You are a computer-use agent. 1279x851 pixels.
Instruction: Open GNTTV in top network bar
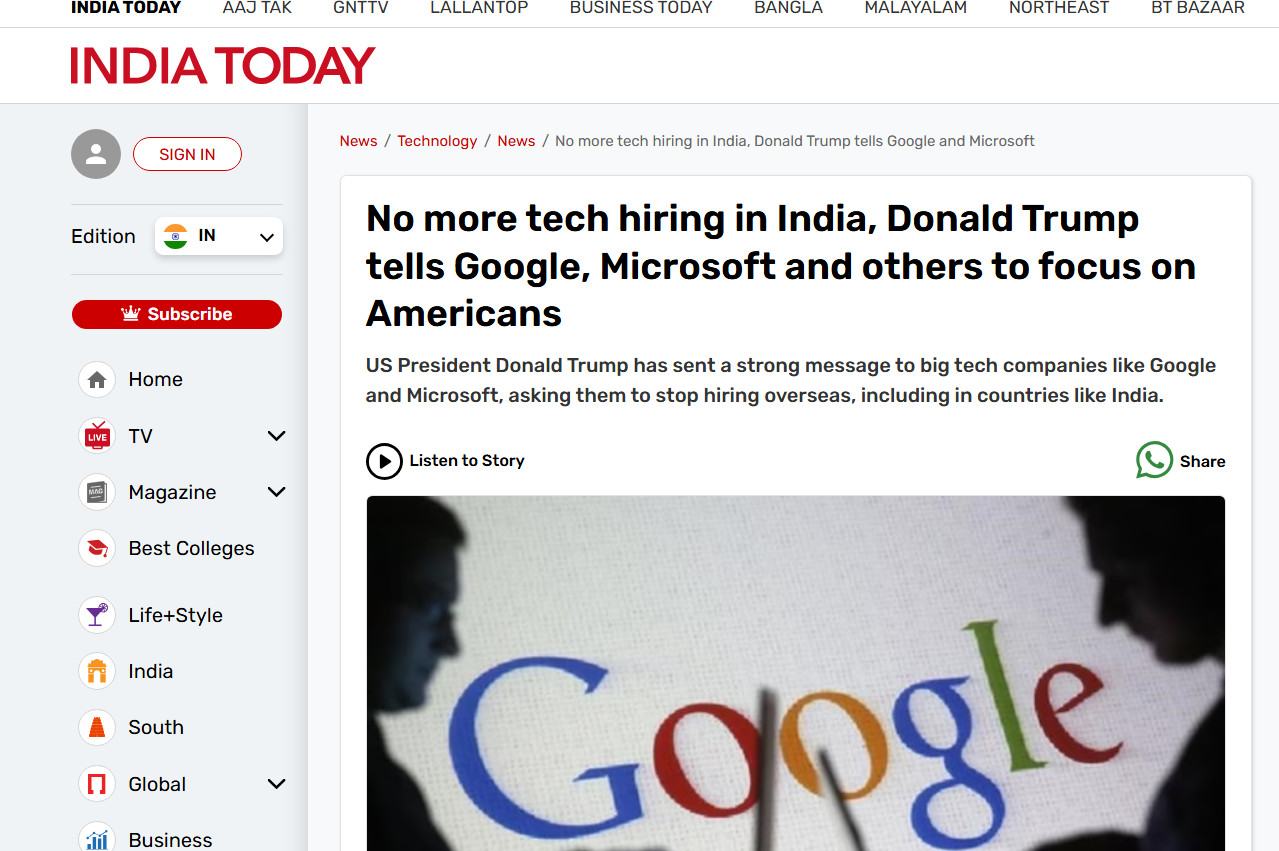pyautogui.click(x=361, y=8)
